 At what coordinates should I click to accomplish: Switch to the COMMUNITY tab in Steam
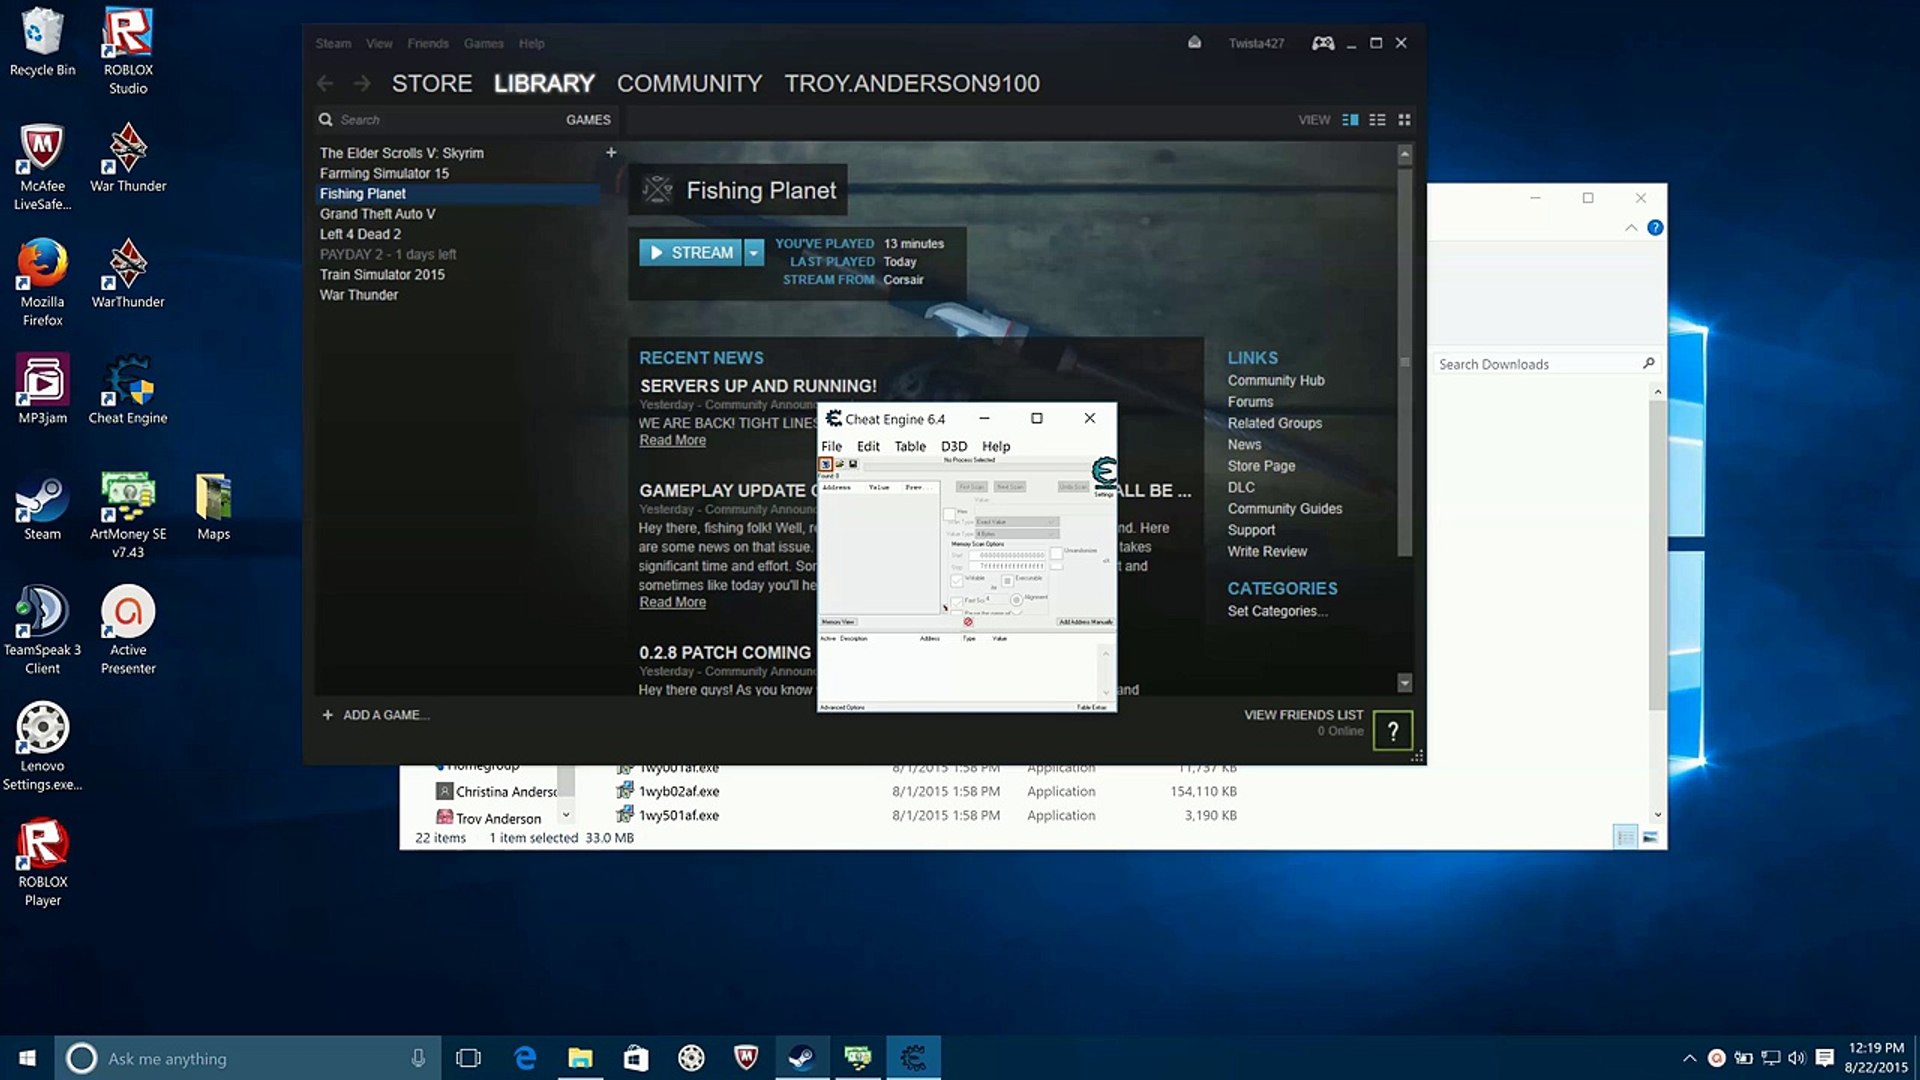click(x=689, y=84)
